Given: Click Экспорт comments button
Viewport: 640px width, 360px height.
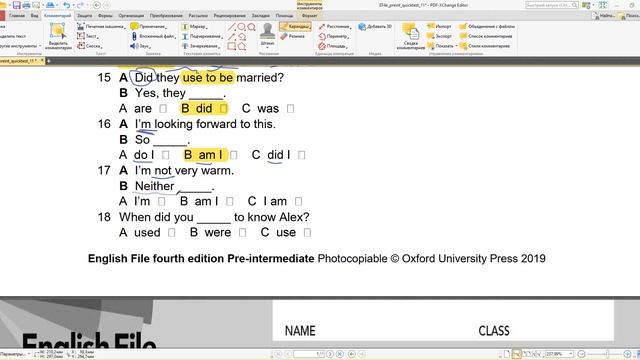Looking at the screenshot, I should [439, 36].
